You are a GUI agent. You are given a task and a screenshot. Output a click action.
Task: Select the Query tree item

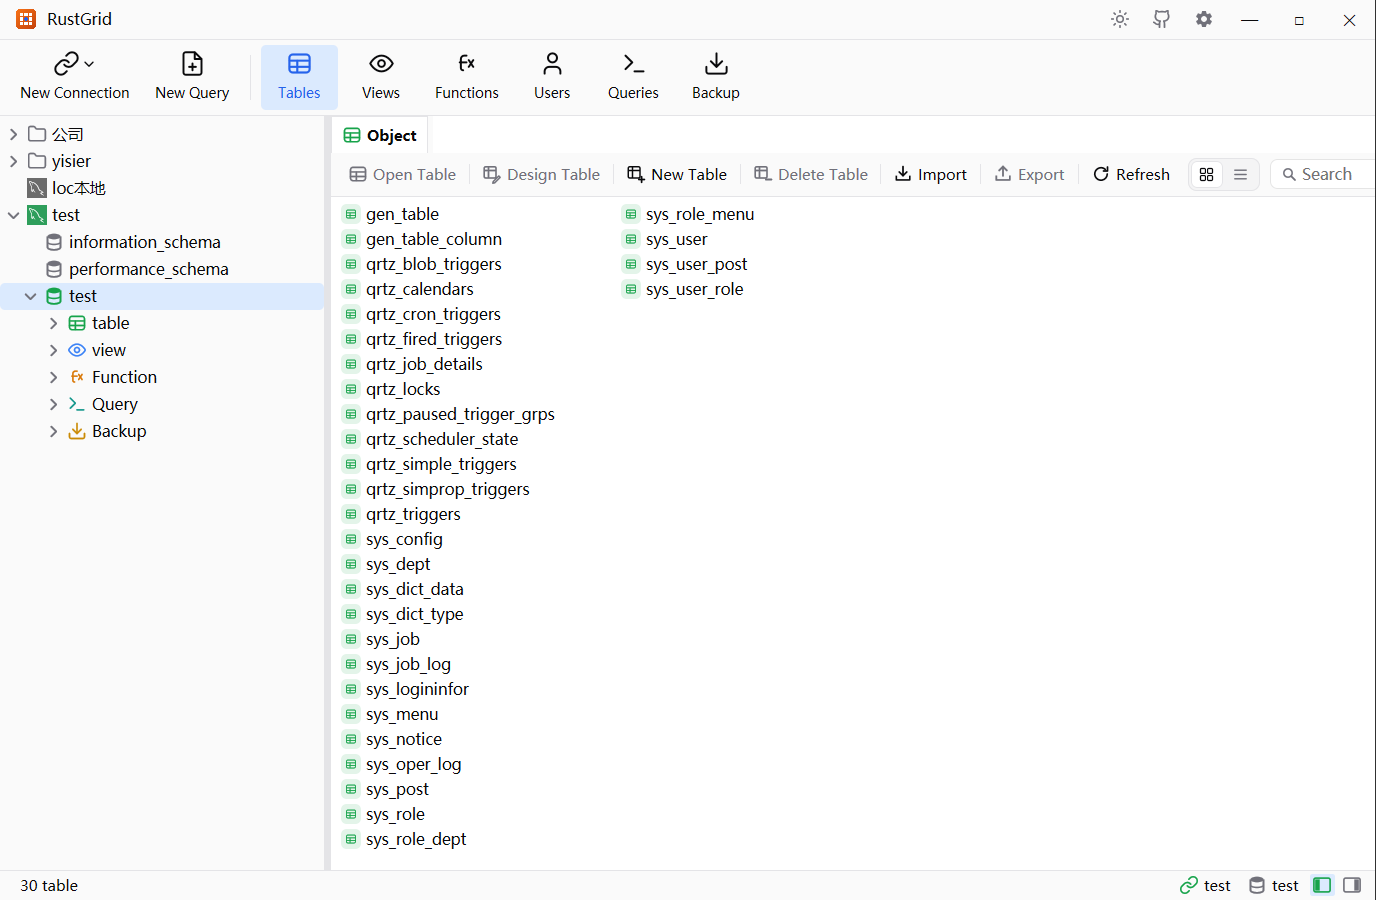[x=115, y=404]
